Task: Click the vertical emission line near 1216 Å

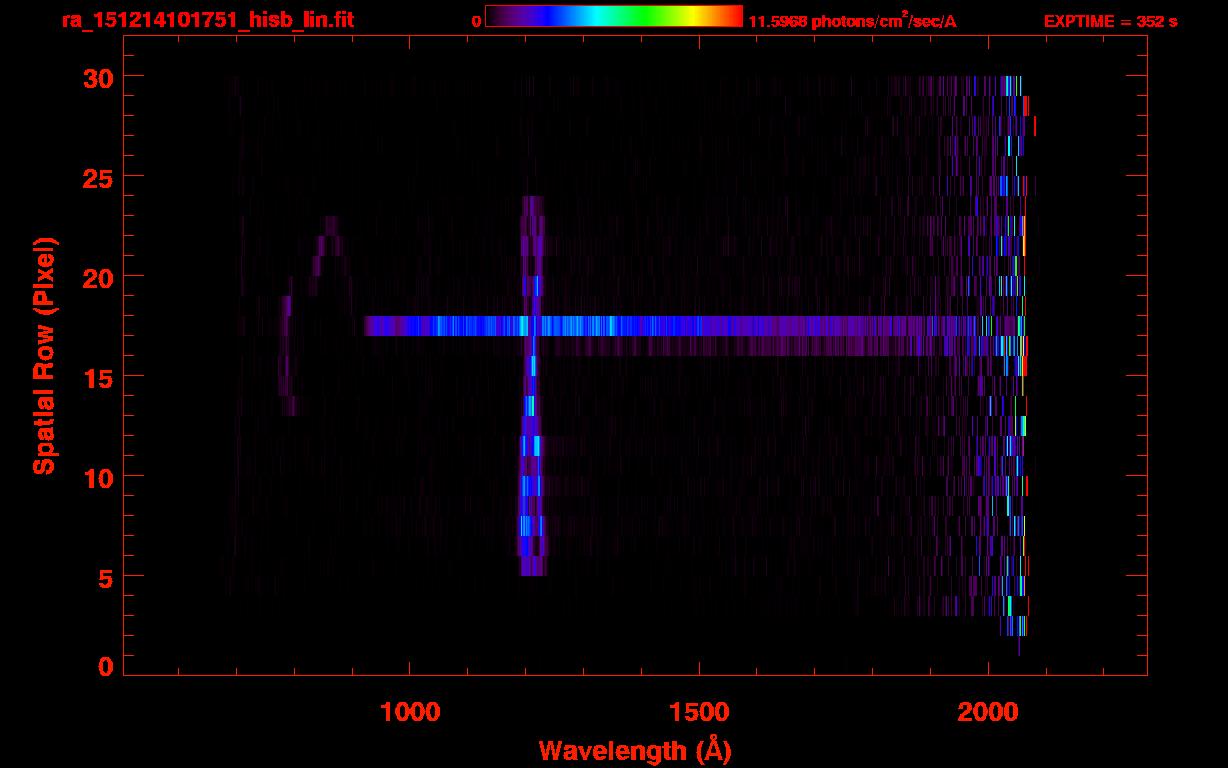Action: 532,386
